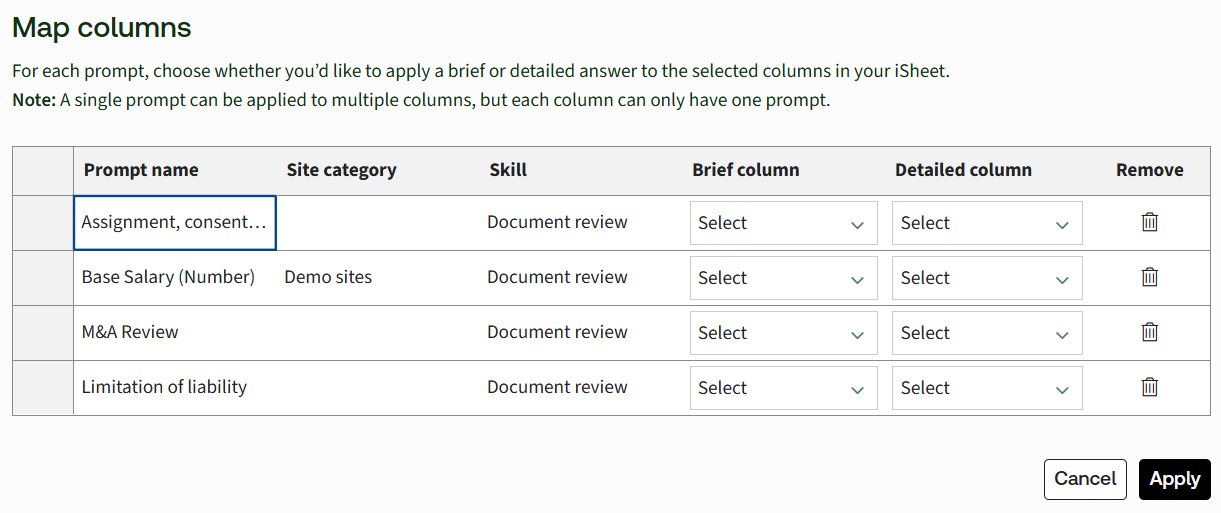Select the Assignment, consent prompt name cell
1221x513 pixels.
[174, 222]
